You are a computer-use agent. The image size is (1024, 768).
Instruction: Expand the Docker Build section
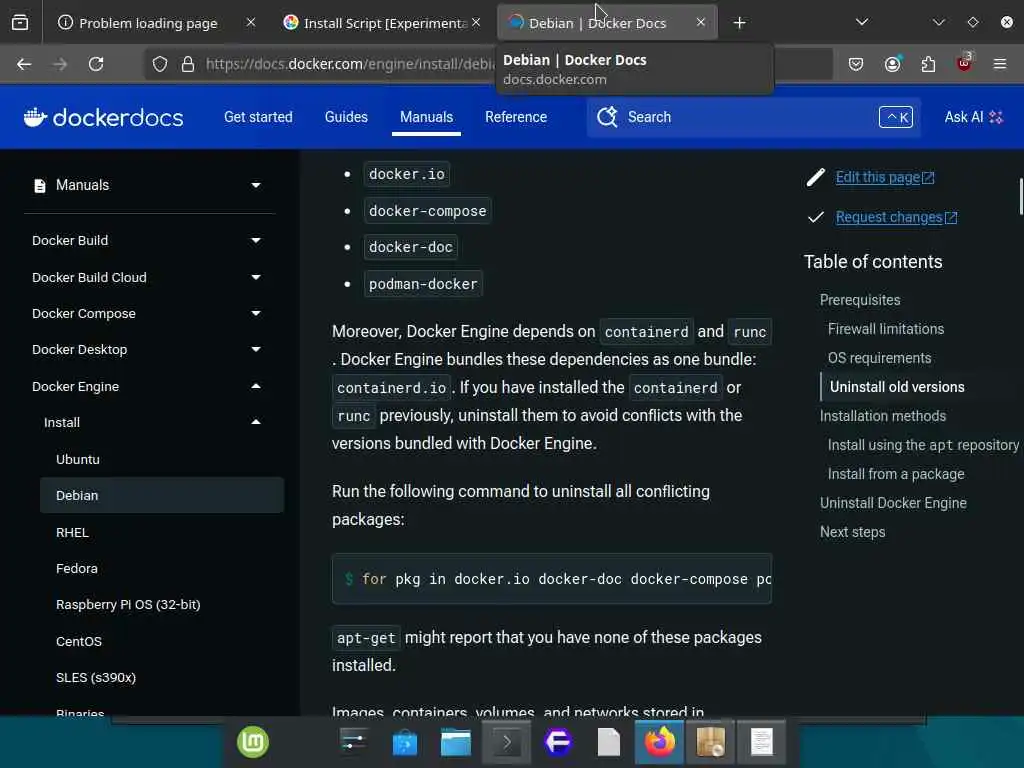click(x=256, y=240)
